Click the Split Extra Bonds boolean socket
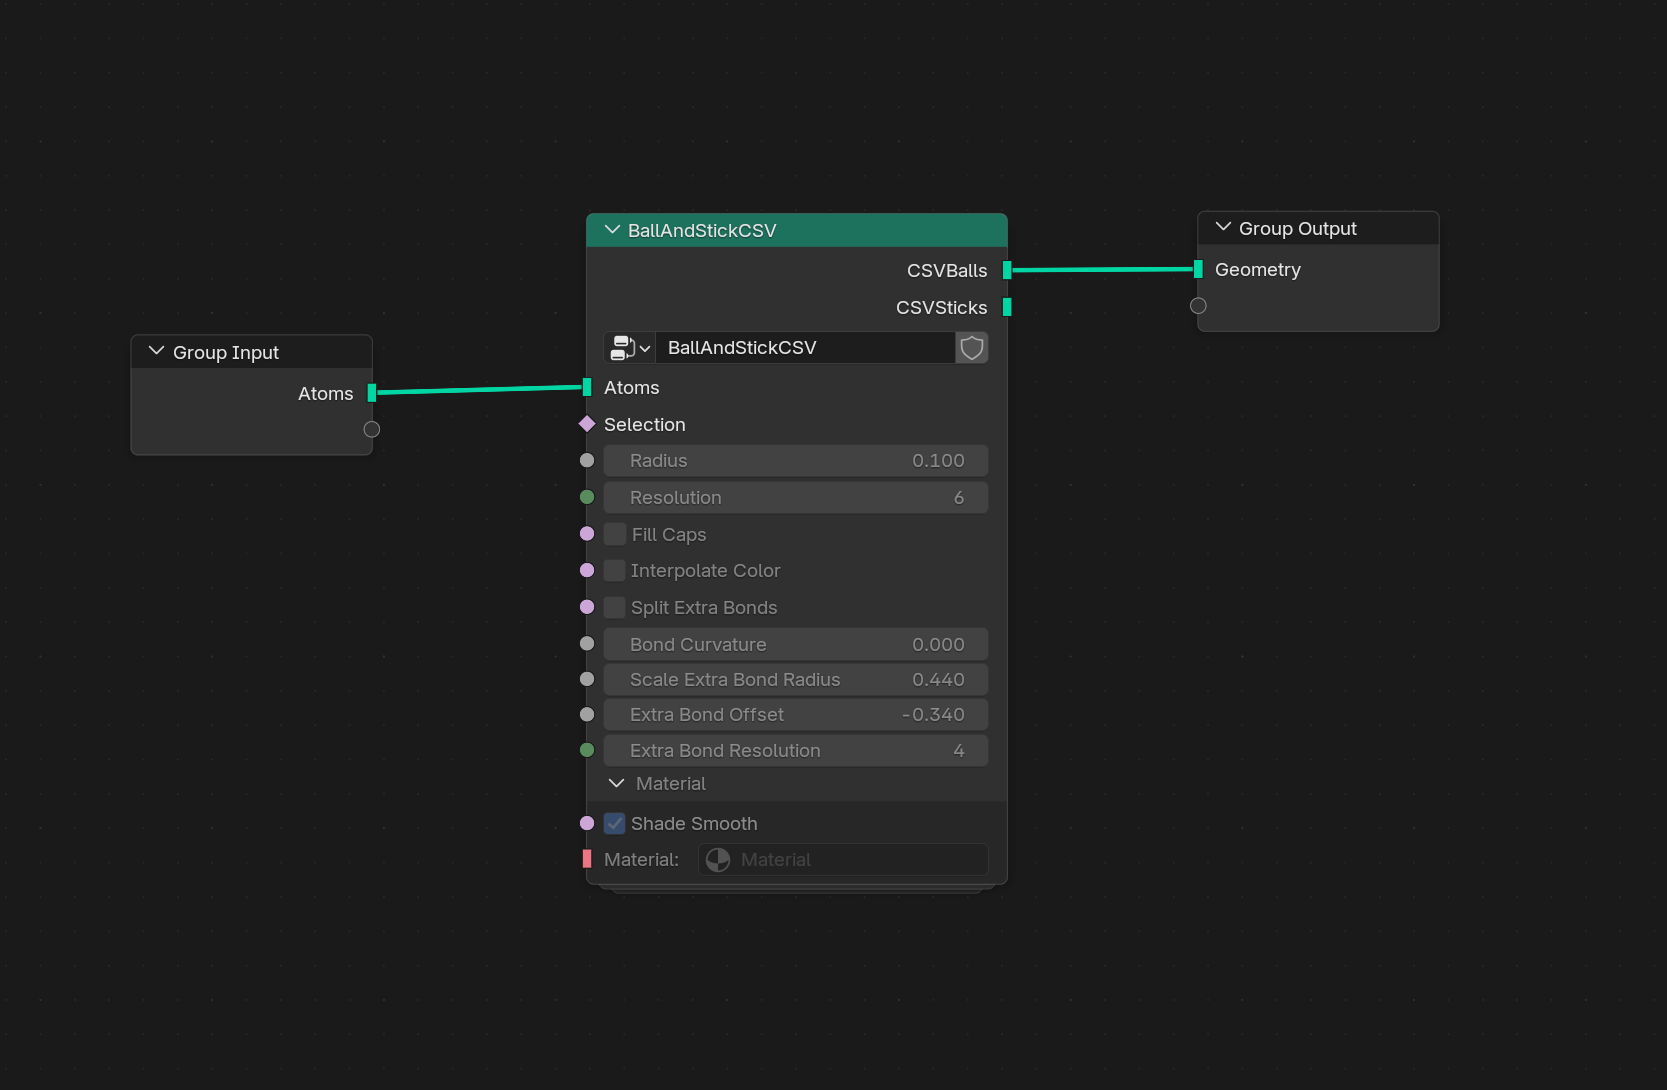Screen dimensions: 1667x1090 [x=587, y=607]
